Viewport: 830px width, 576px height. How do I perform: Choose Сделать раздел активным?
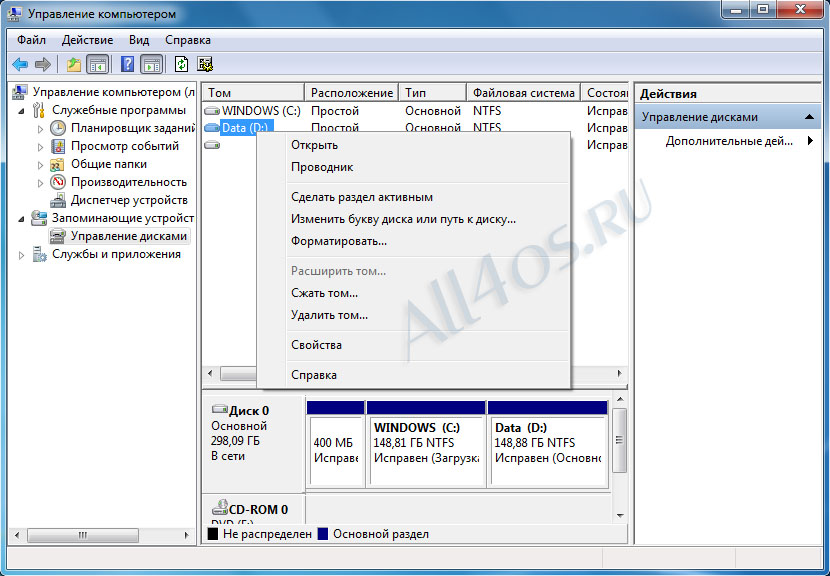pos(413,197)
